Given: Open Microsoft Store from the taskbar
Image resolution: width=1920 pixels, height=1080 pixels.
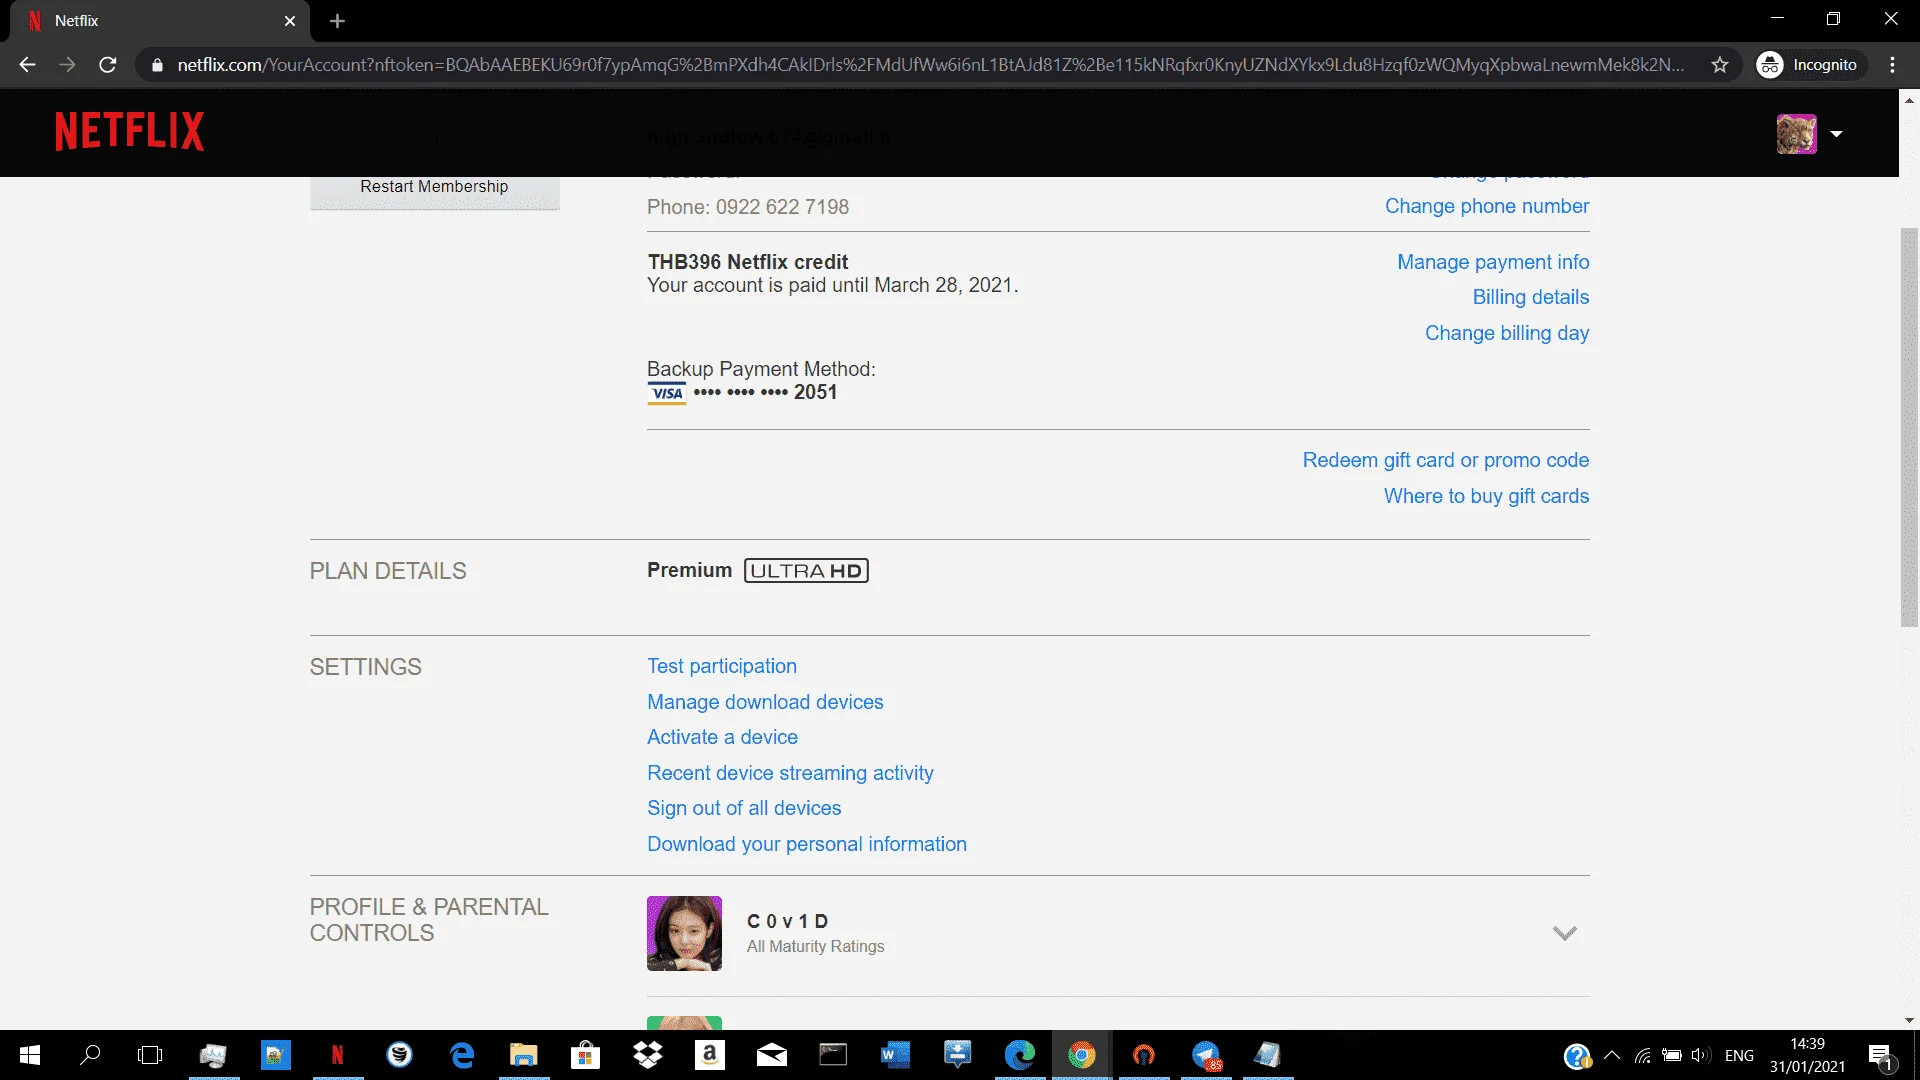Looking at the screenshot, I should [x=585, y=1055].
